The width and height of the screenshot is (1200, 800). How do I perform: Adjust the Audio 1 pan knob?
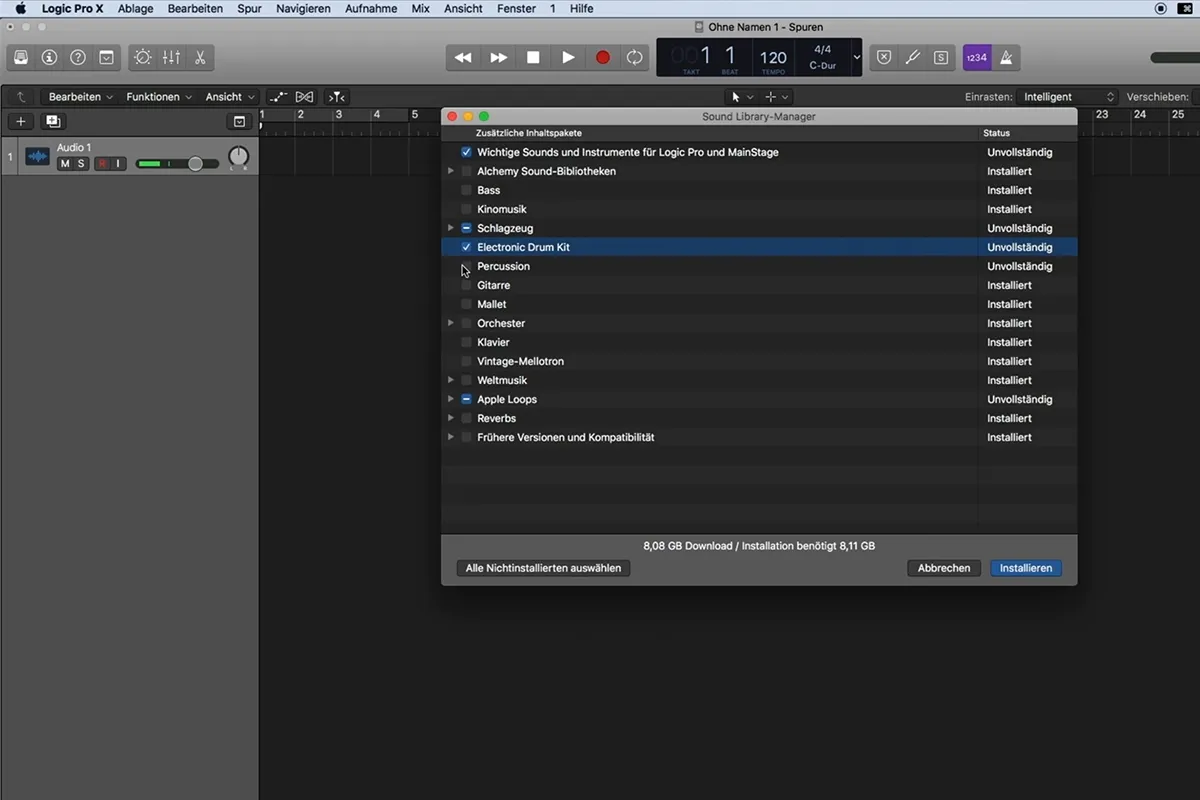[x=238, y=157]
